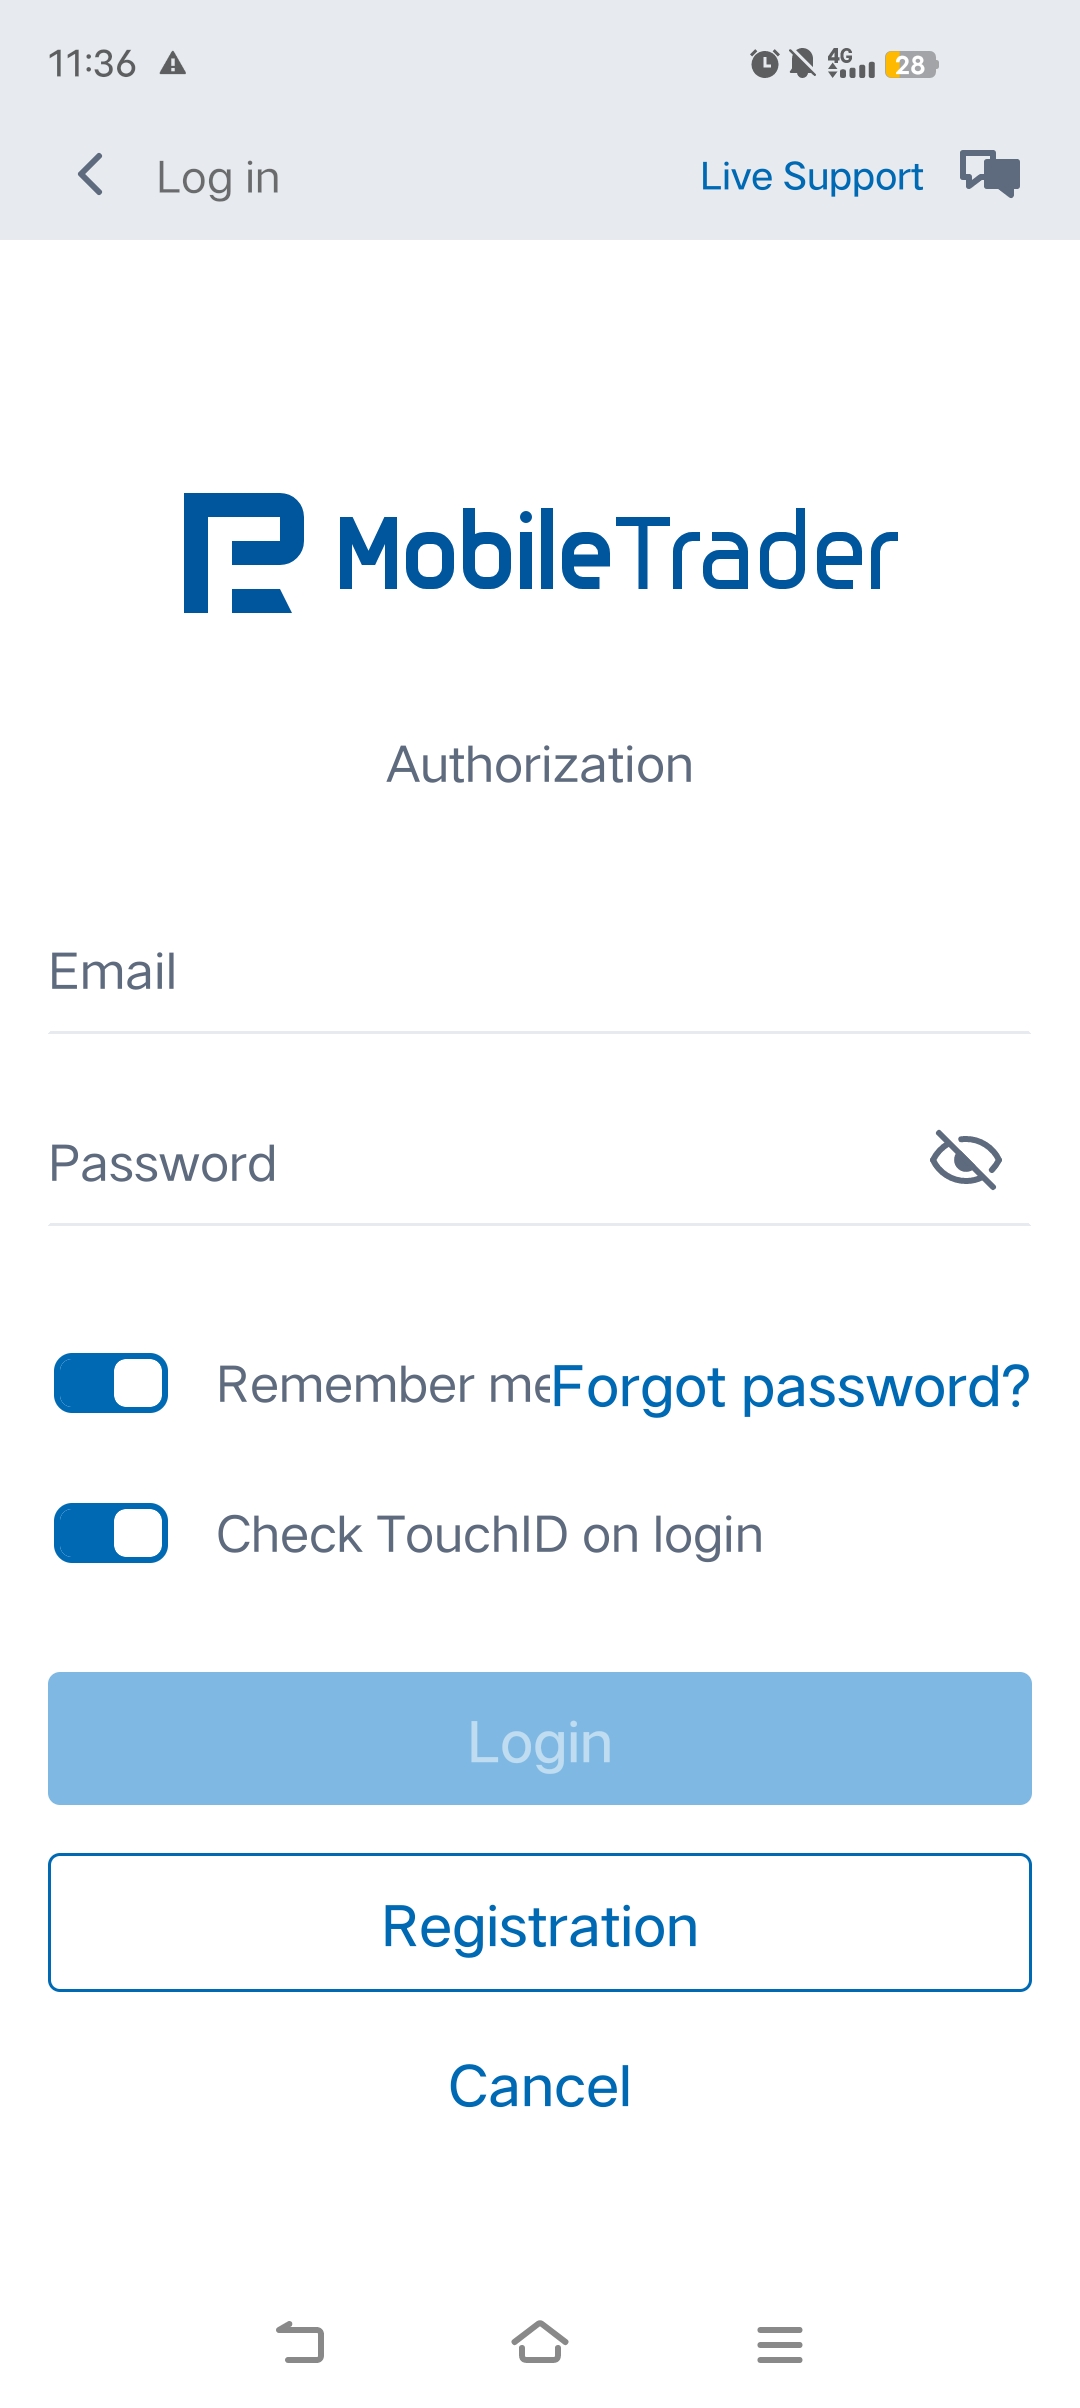1080x2408 pixels.
Task: Tap the muted notification bell icon
Action: pyautogui.click(x=802, y=64)
